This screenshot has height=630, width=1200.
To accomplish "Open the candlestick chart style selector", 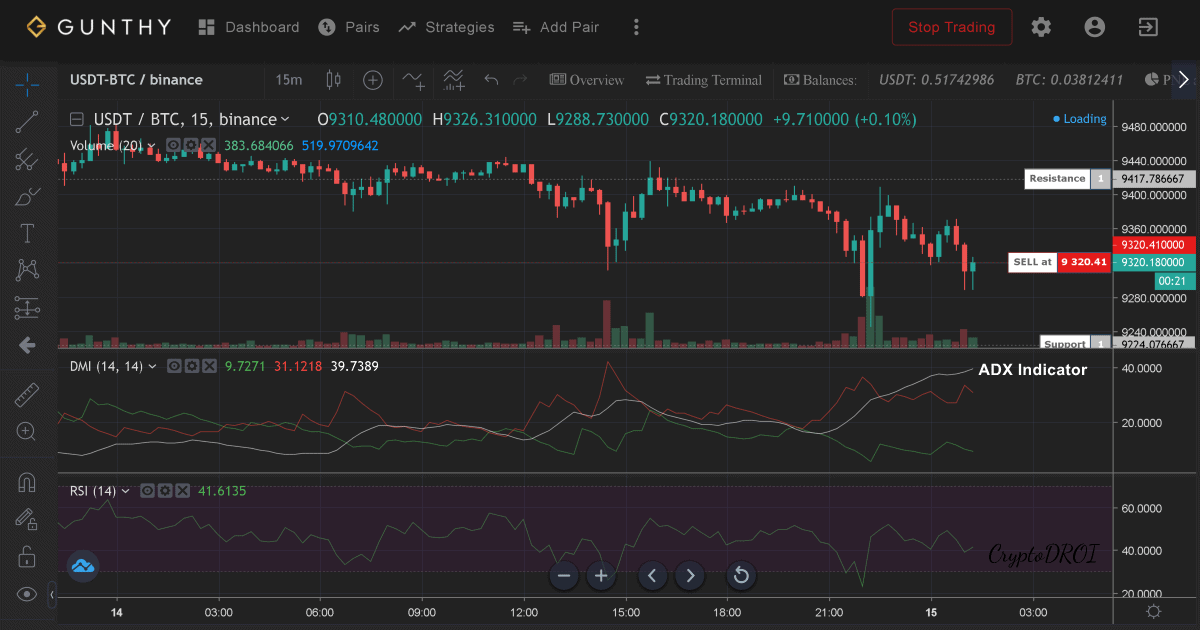I will (x=333, y=80).
